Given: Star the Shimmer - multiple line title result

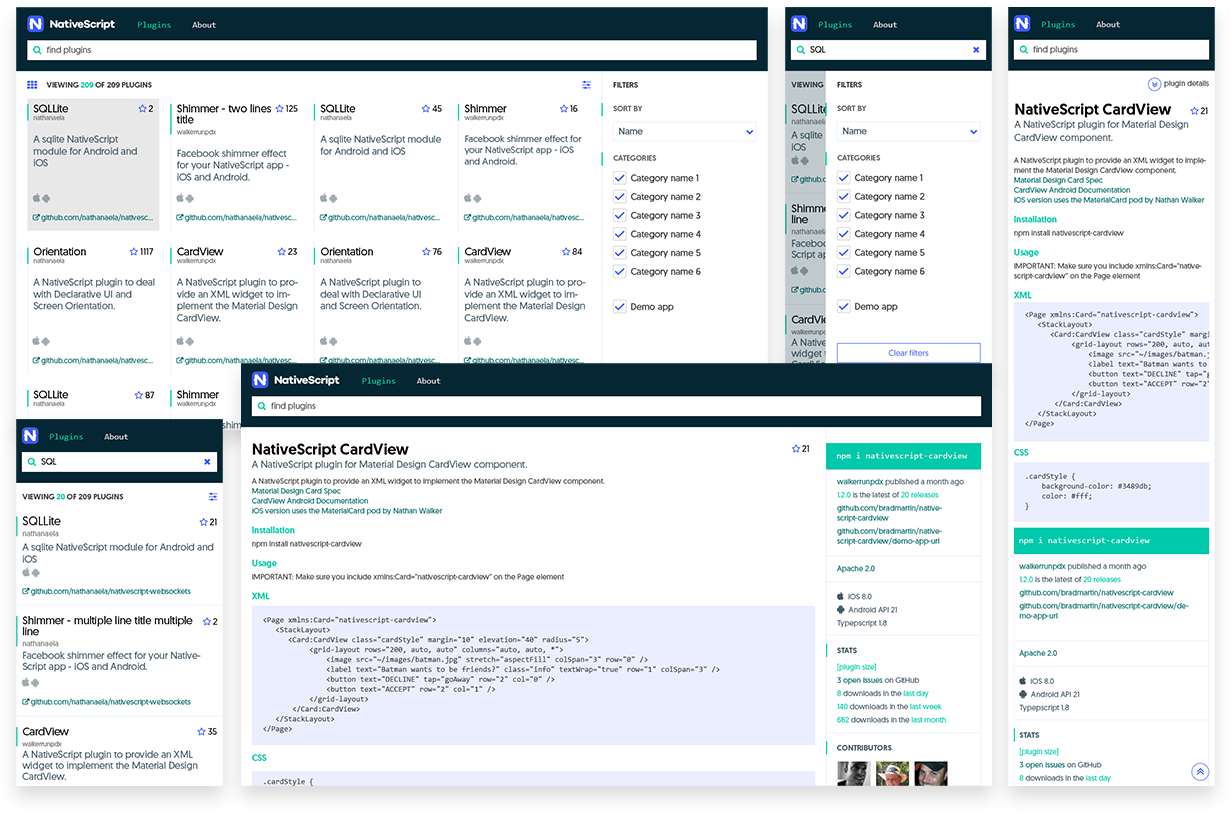Looking at the screenshot, I should pyautogui.click(x=206, y=622).
